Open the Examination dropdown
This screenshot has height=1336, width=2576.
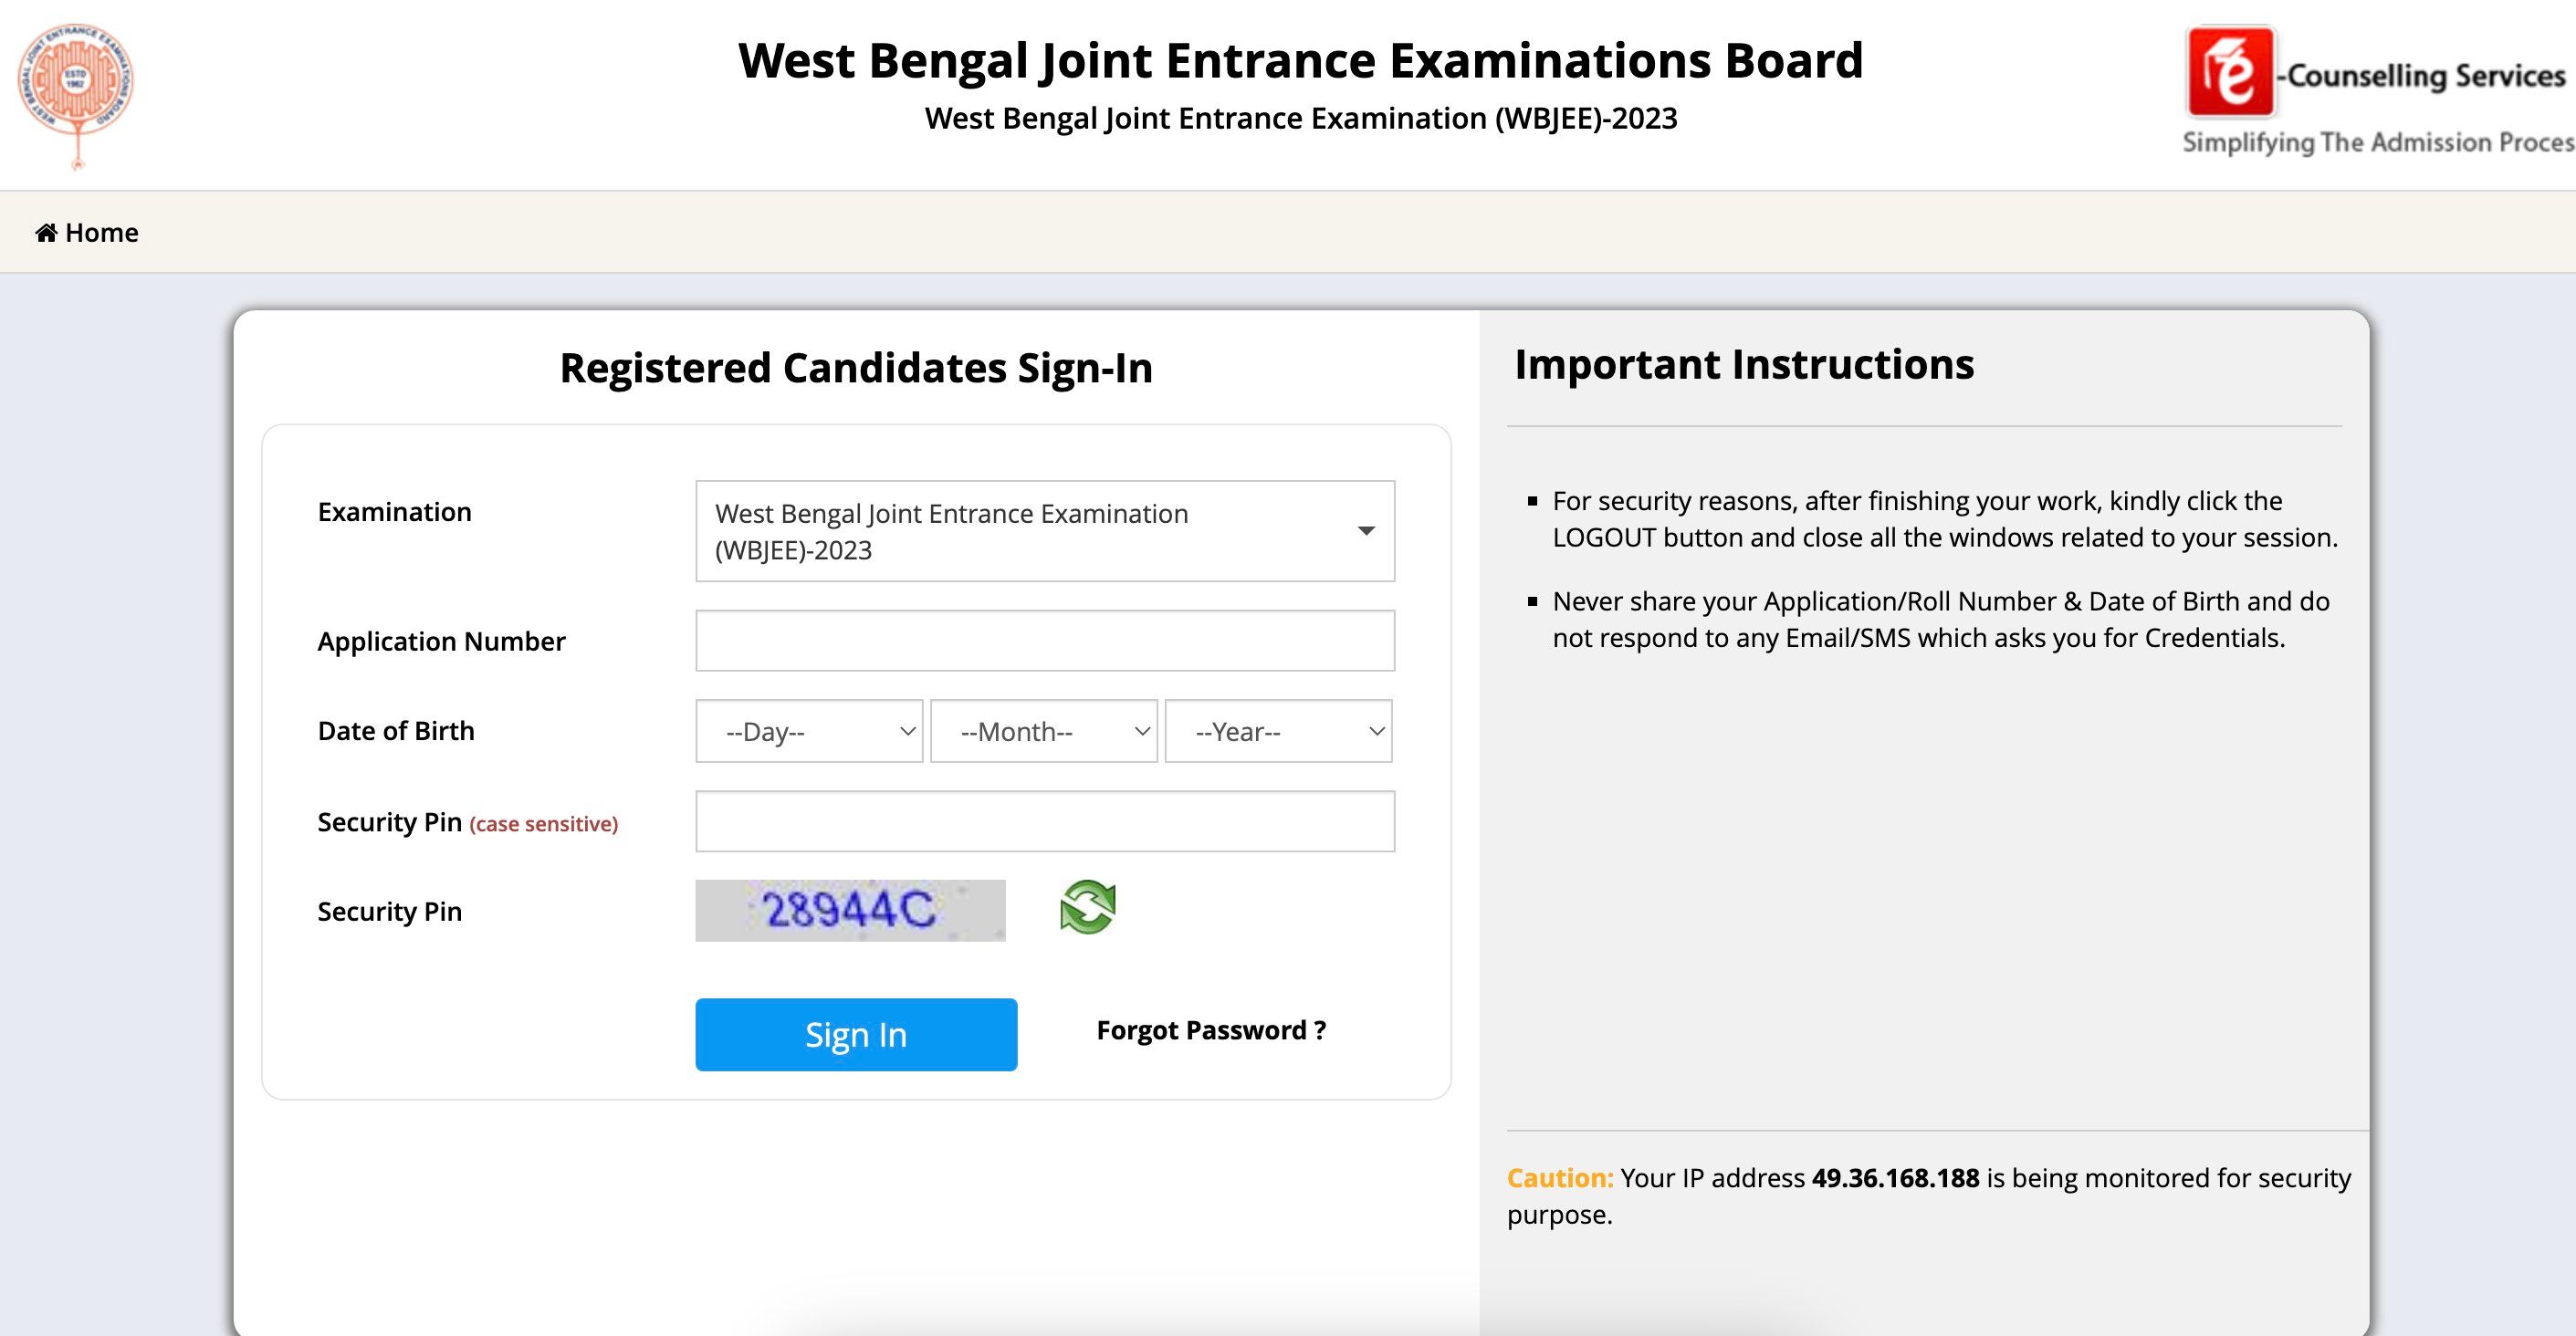click(x=1045, y=531)
